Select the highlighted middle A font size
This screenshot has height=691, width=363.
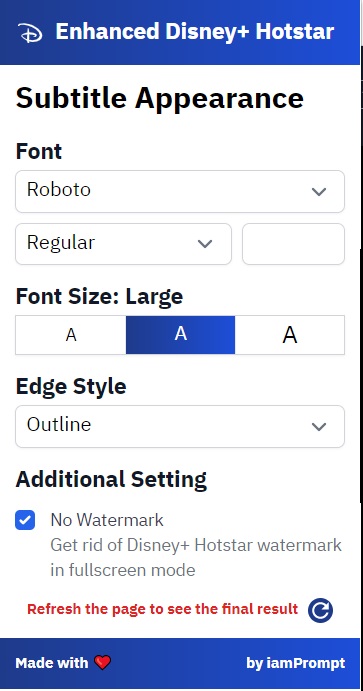181,335
